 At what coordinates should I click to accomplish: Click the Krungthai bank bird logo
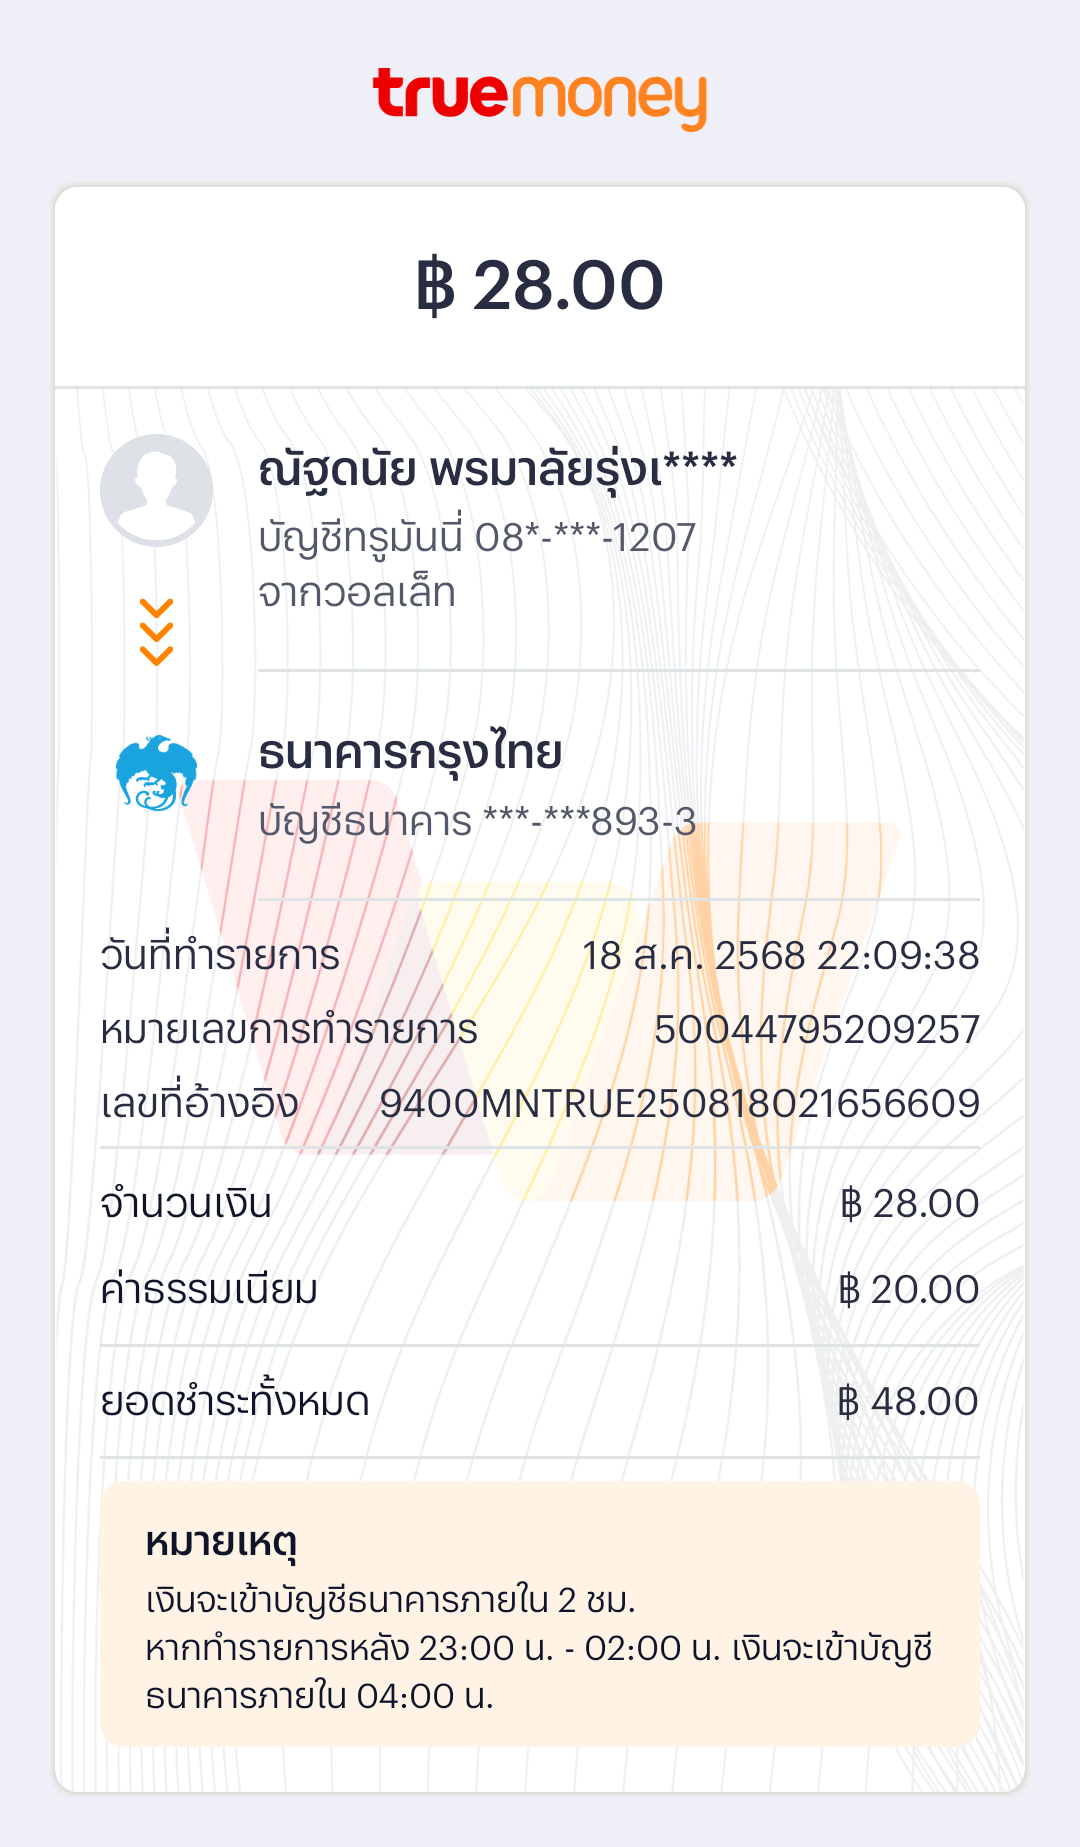tap(156, 773)
